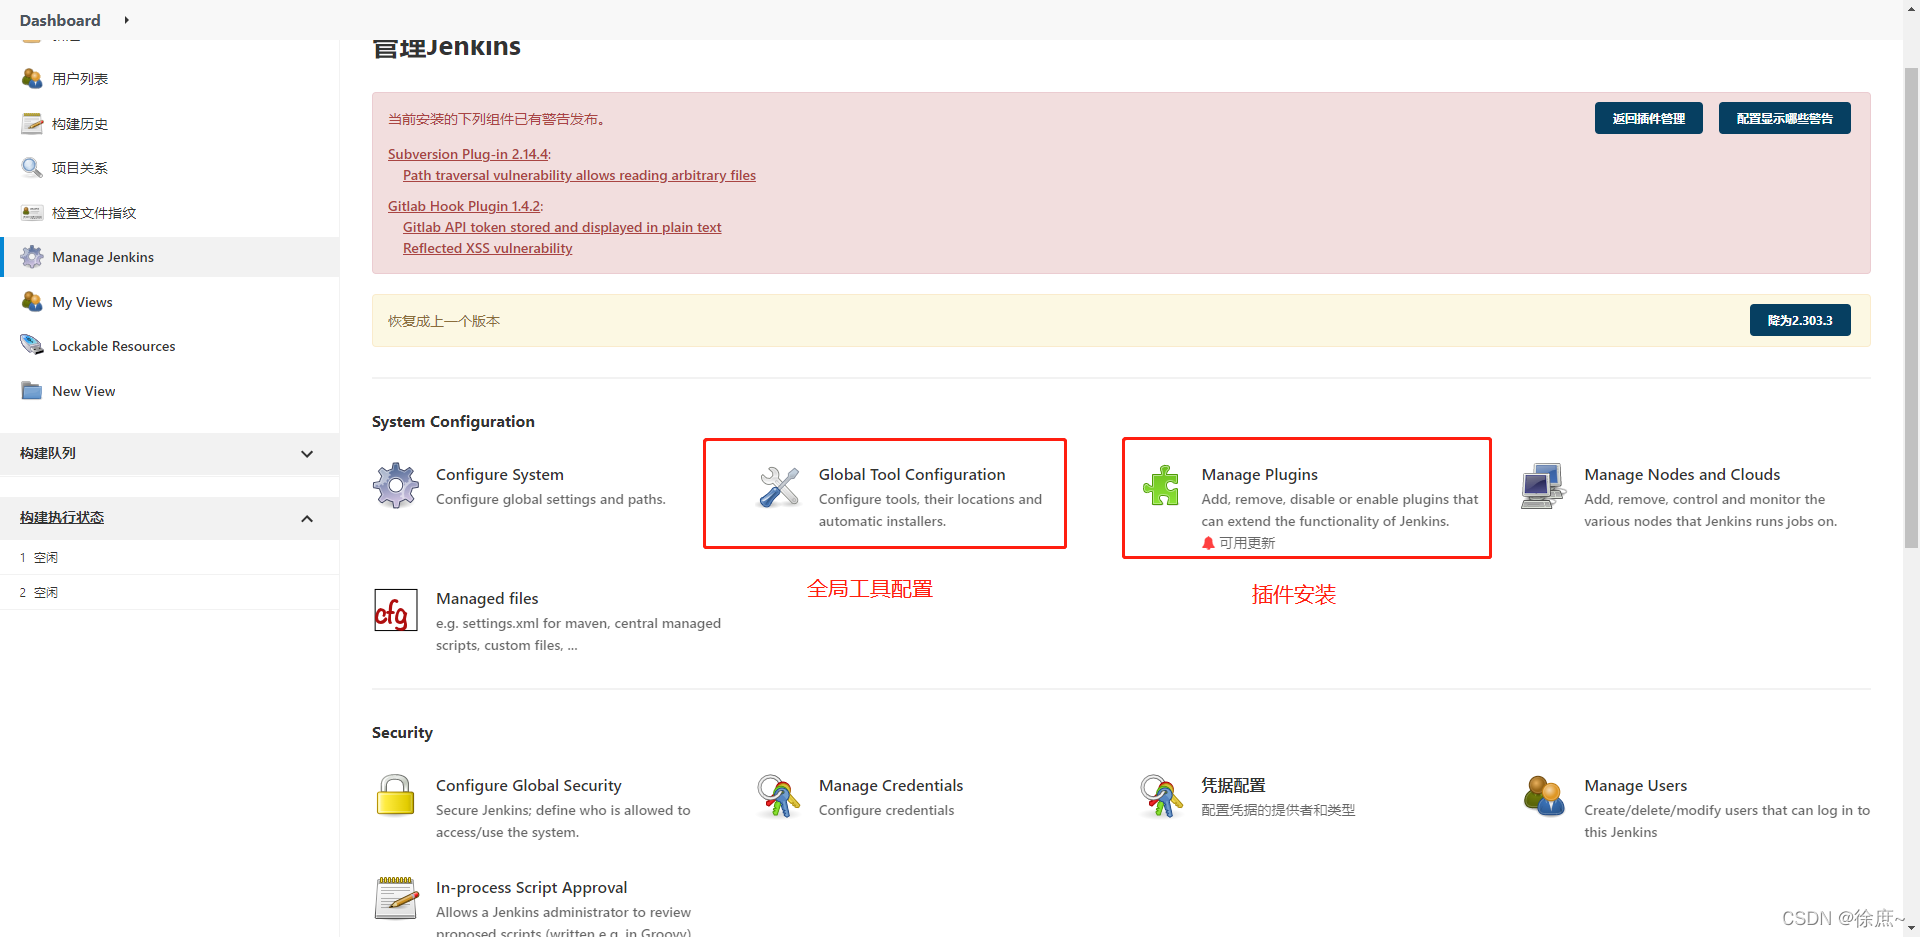The height and width of the screenshot is (937, 1920).
Task: Click the Manage Nodes and Clouds computer icon
Action: [x=1544, y=486]
